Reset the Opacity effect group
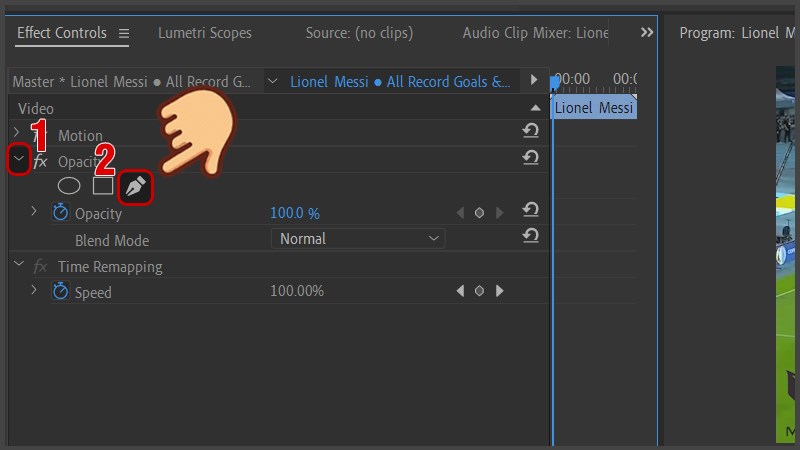The height and width of the screenshot is (450, 800). pos(531,158)
